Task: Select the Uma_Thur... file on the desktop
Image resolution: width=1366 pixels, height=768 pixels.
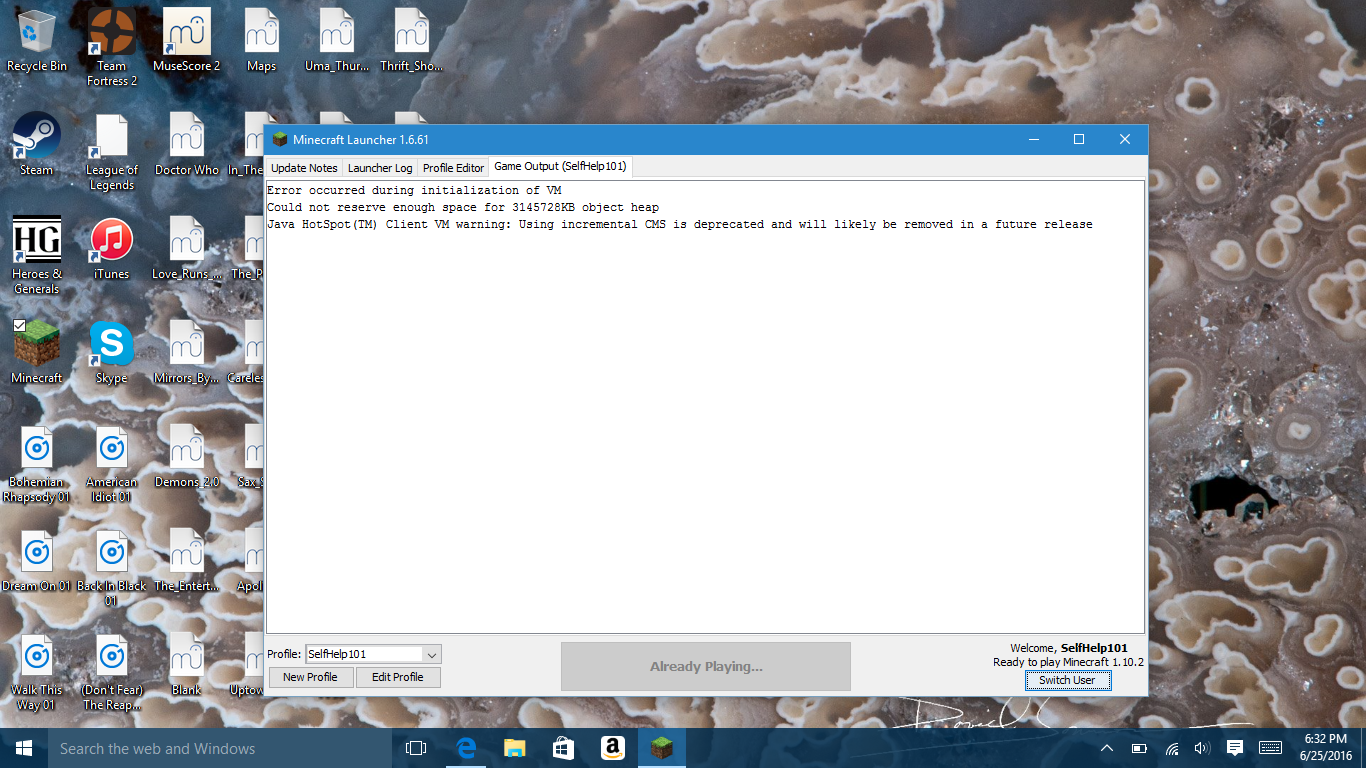Action: point(336,42)
